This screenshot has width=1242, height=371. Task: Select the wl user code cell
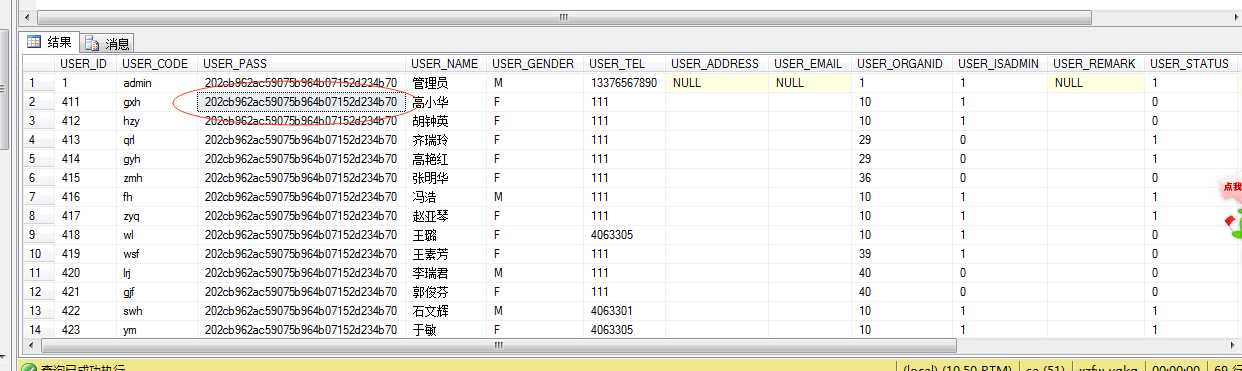pyautogui.click(x=157, y=235)
